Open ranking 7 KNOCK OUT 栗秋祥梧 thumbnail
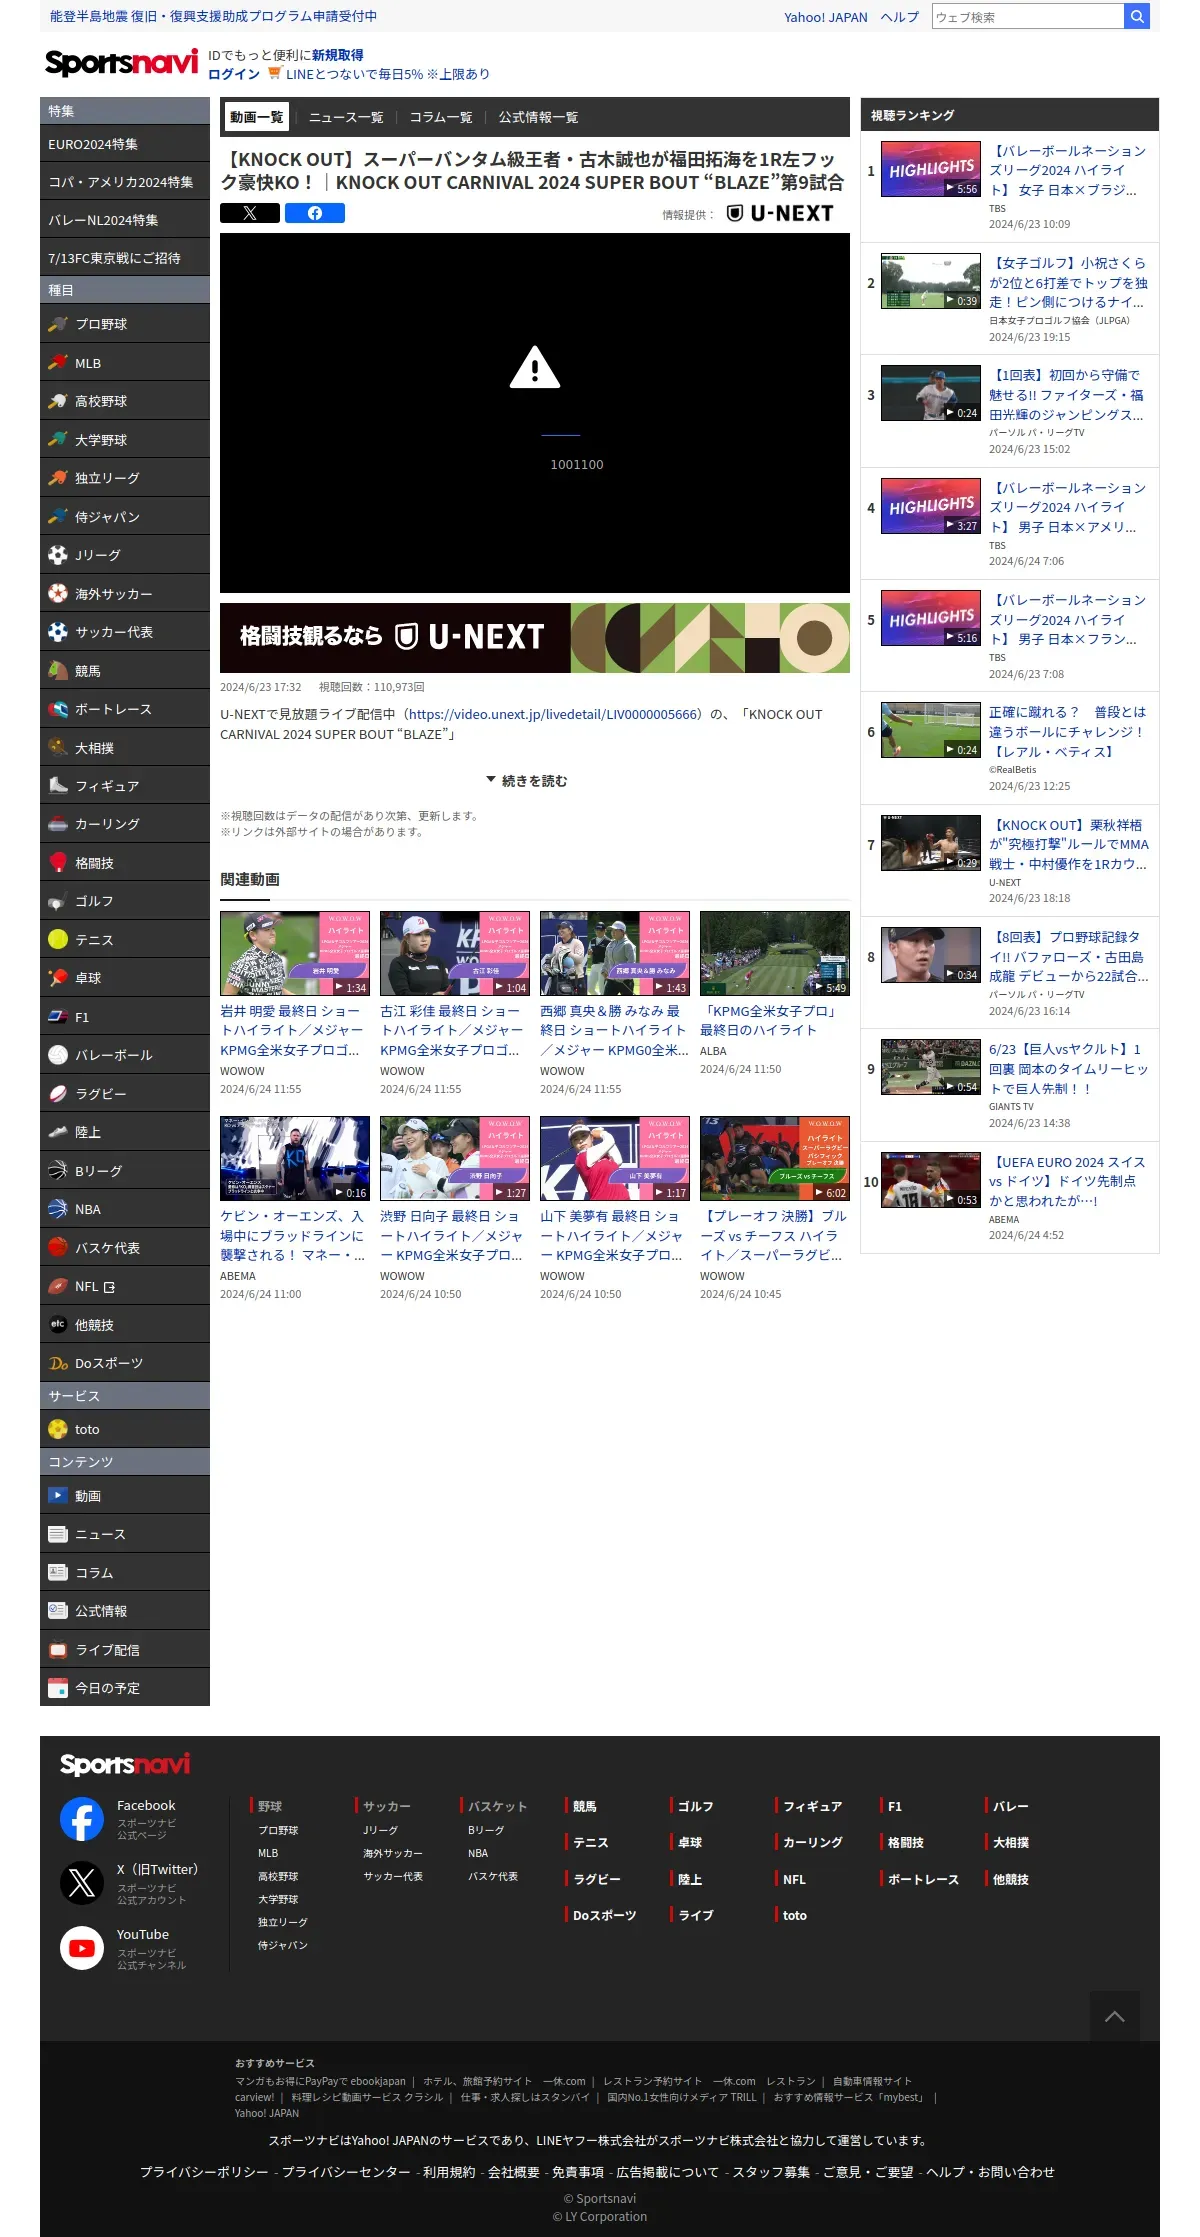The height and width of the screenshot is (2237, 1200). click(931, 843)
